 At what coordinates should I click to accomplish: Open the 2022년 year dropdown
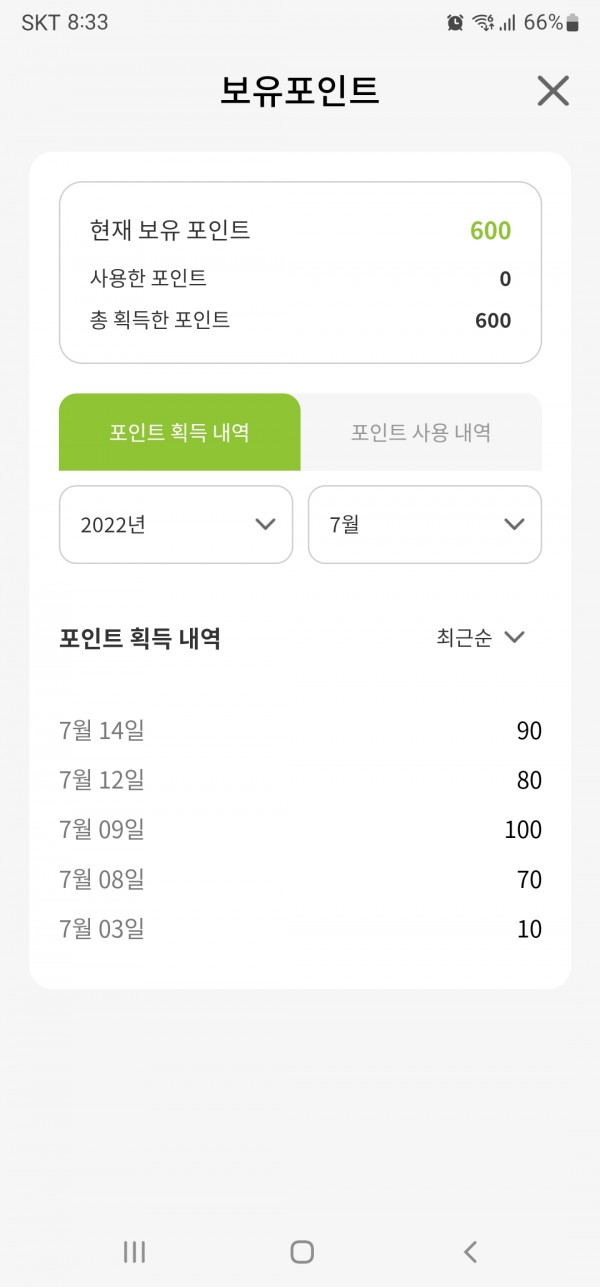176,524
